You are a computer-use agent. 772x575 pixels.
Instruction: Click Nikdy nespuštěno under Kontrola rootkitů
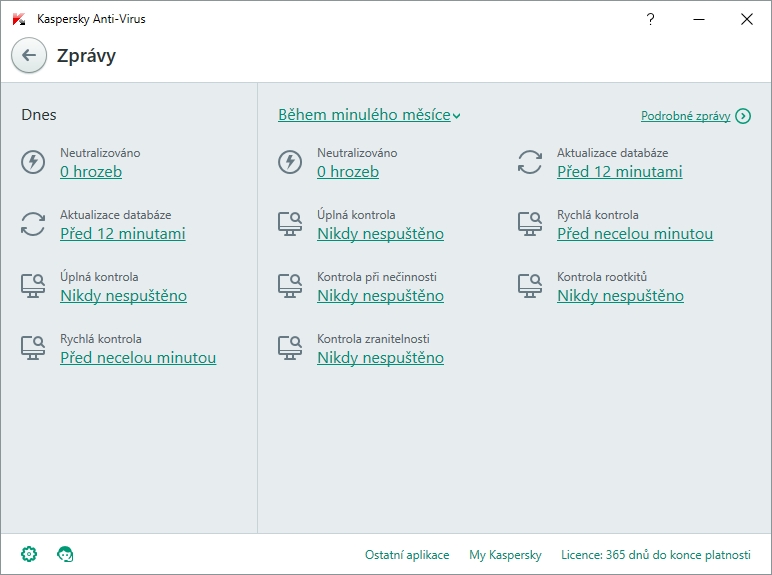point(620,296)
